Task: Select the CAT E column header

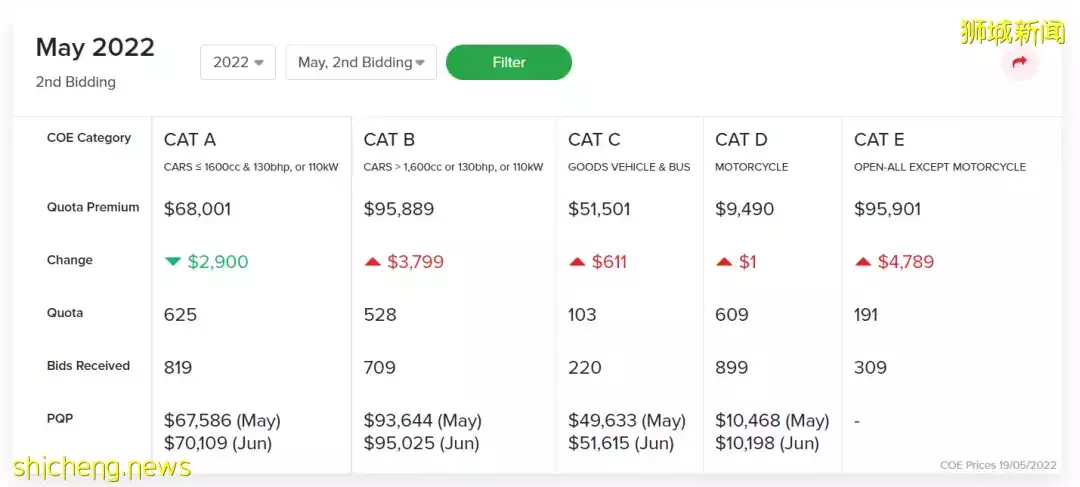Action: click(879, 140)
